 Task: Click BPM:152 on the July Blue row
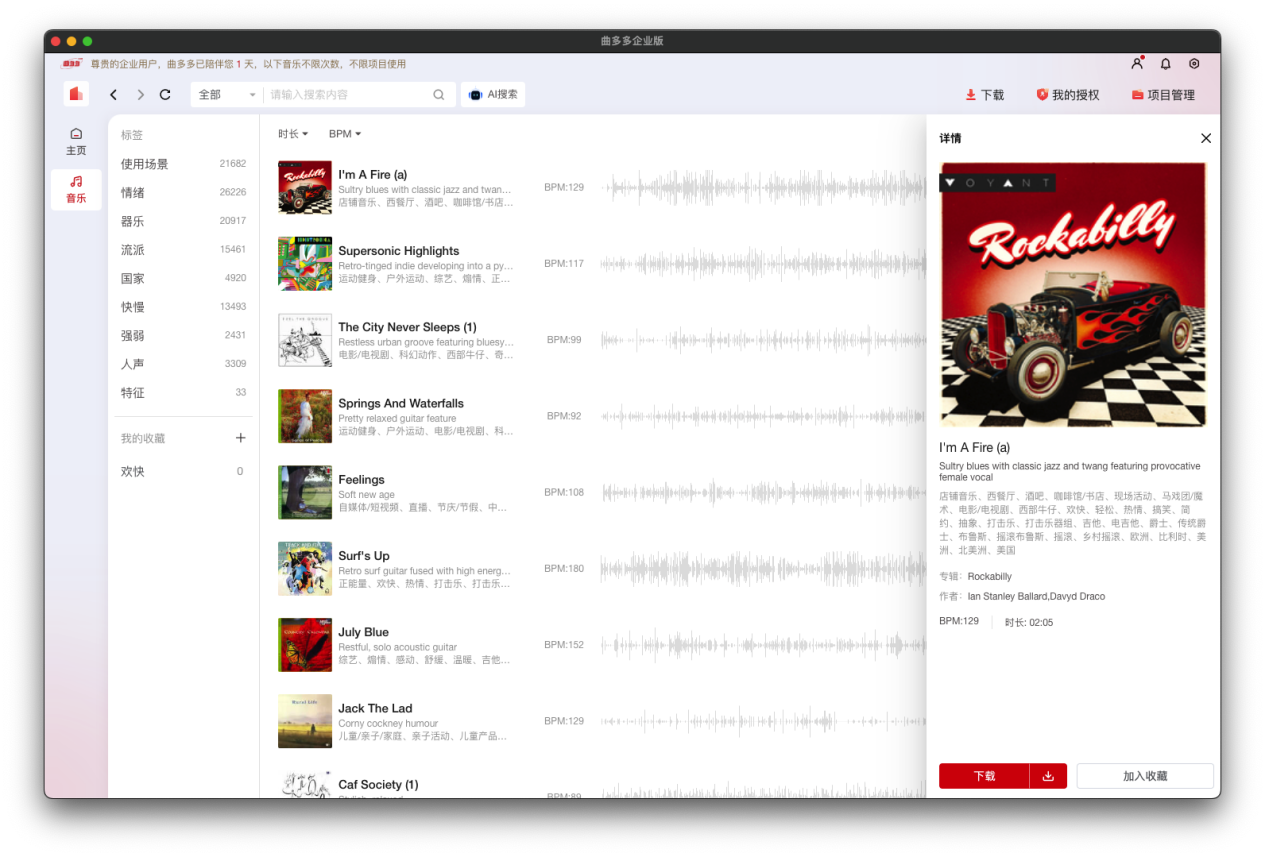coord(564,645)
